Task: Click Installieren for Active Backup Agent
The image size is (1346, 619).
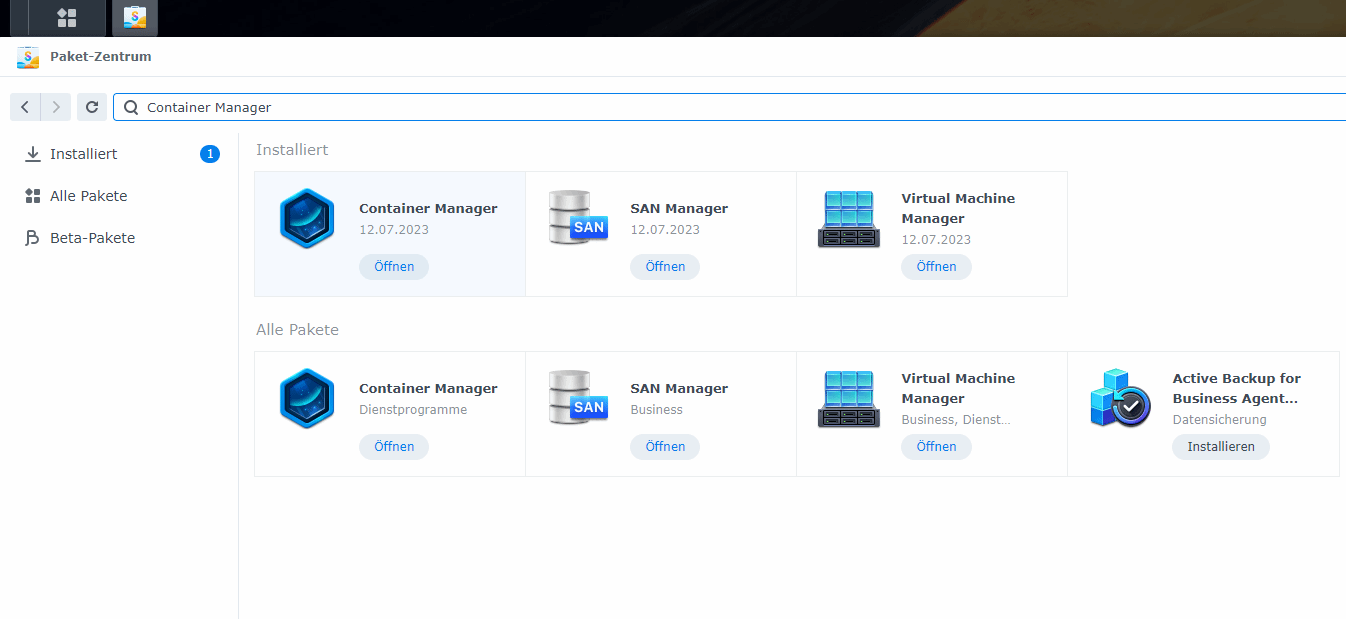Action: point(1220,447)
